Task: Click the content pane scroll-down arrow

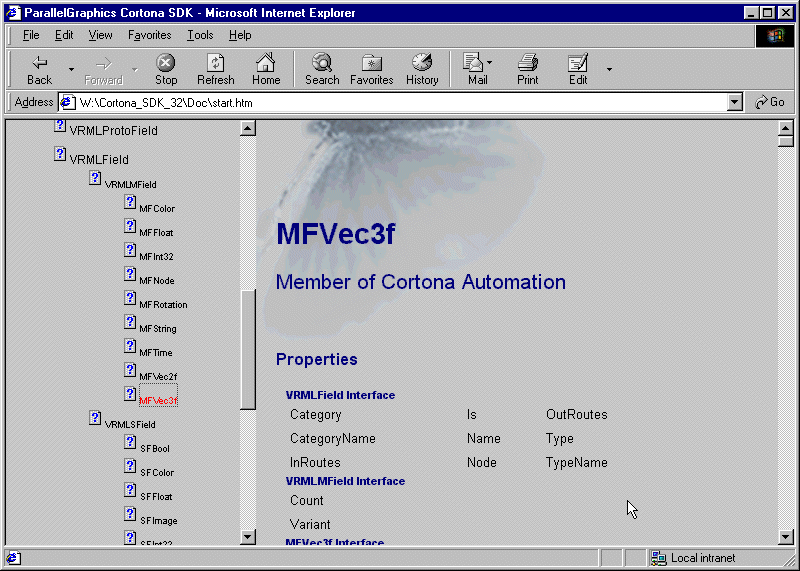Action: click(x=786, y=537)
